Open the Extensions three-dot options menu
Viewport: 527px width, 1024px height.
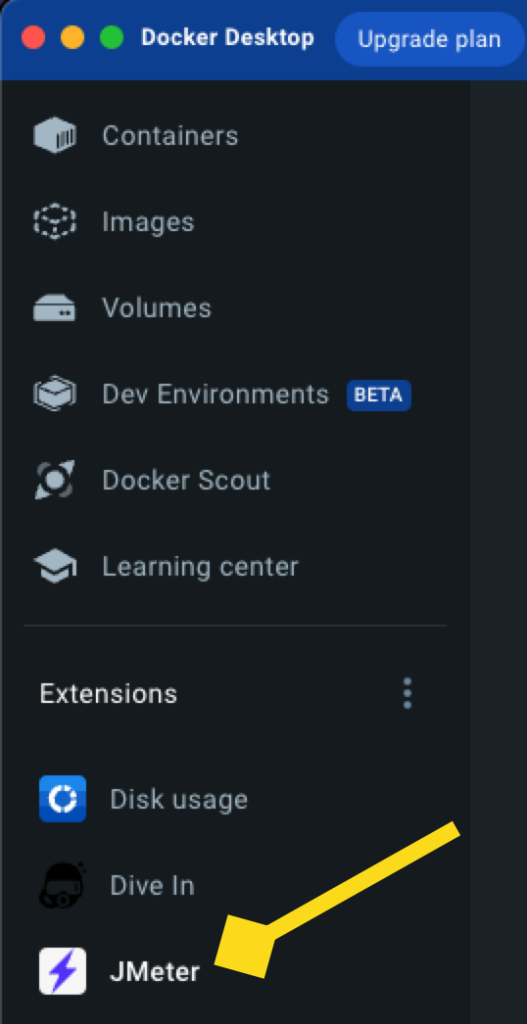pyautogui.click(x=407, y=694)
